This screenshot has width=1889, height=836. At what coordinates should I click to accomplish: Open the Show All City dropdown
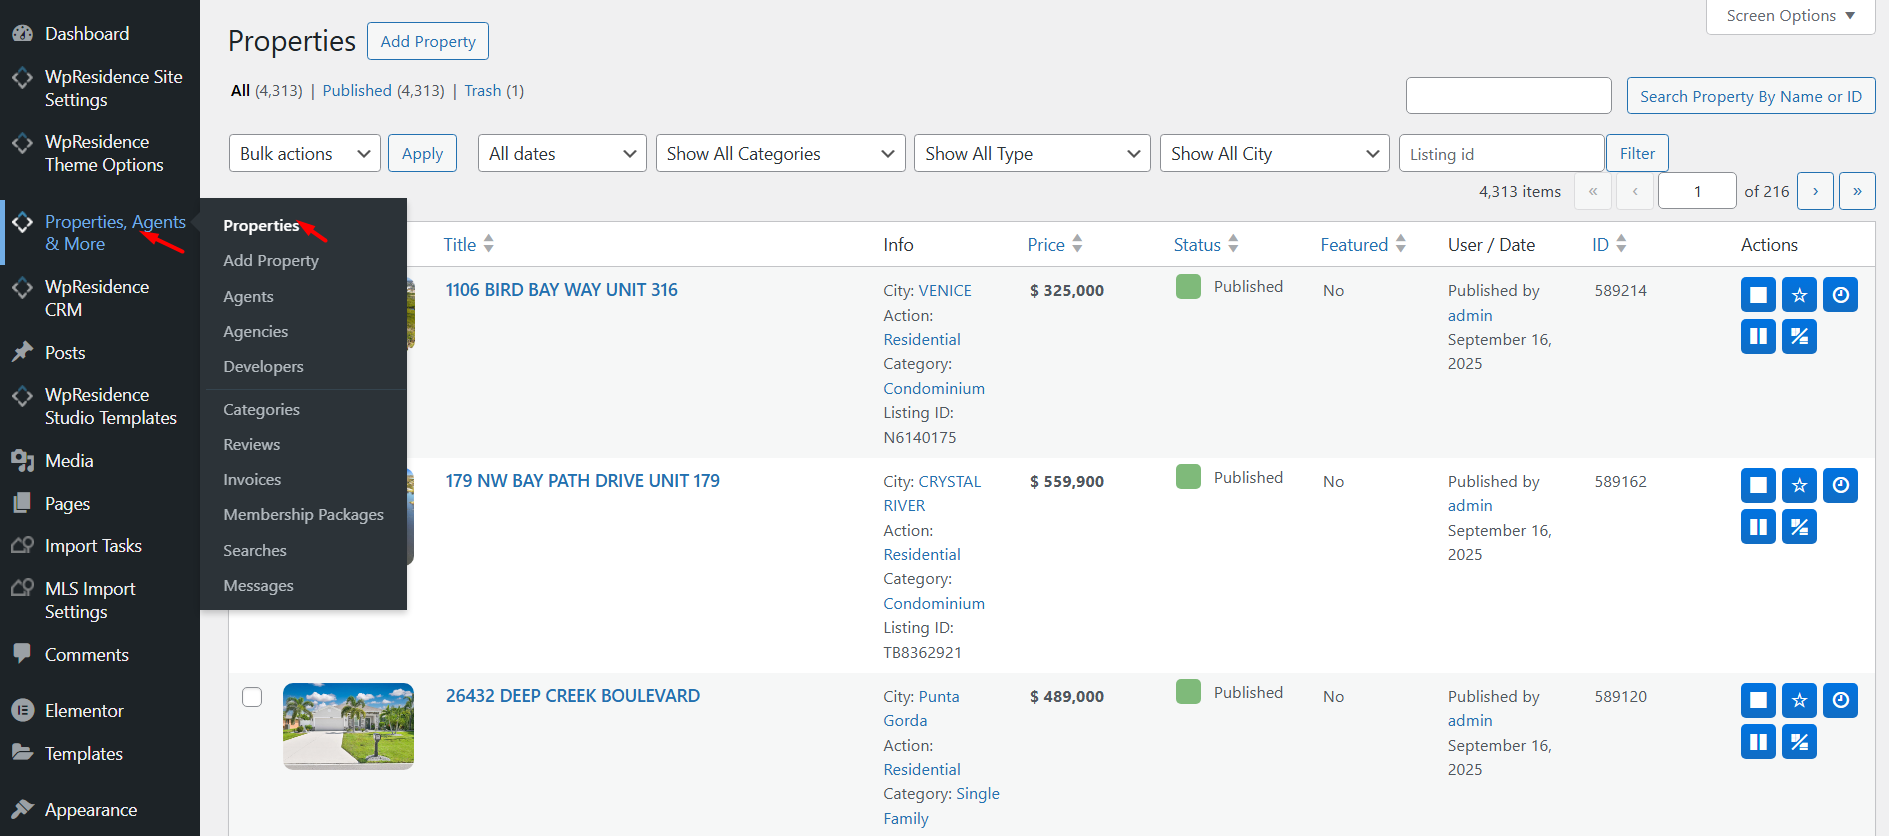pos(1274,154)
